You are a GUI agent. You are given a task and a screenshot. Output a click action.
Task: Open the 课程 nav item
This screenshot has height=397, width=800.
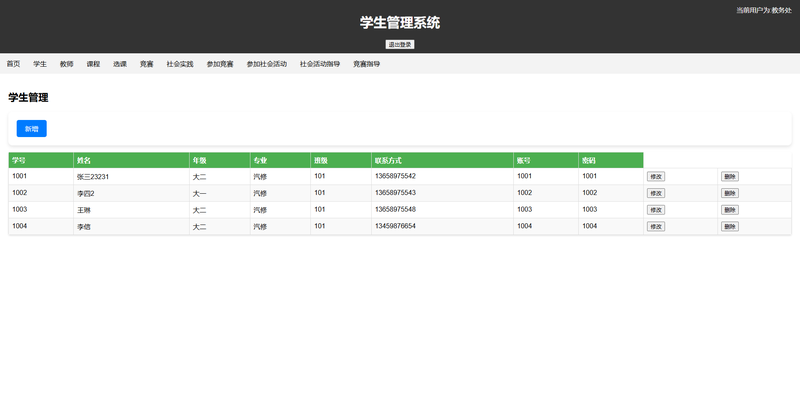click(x=93, y=64)
